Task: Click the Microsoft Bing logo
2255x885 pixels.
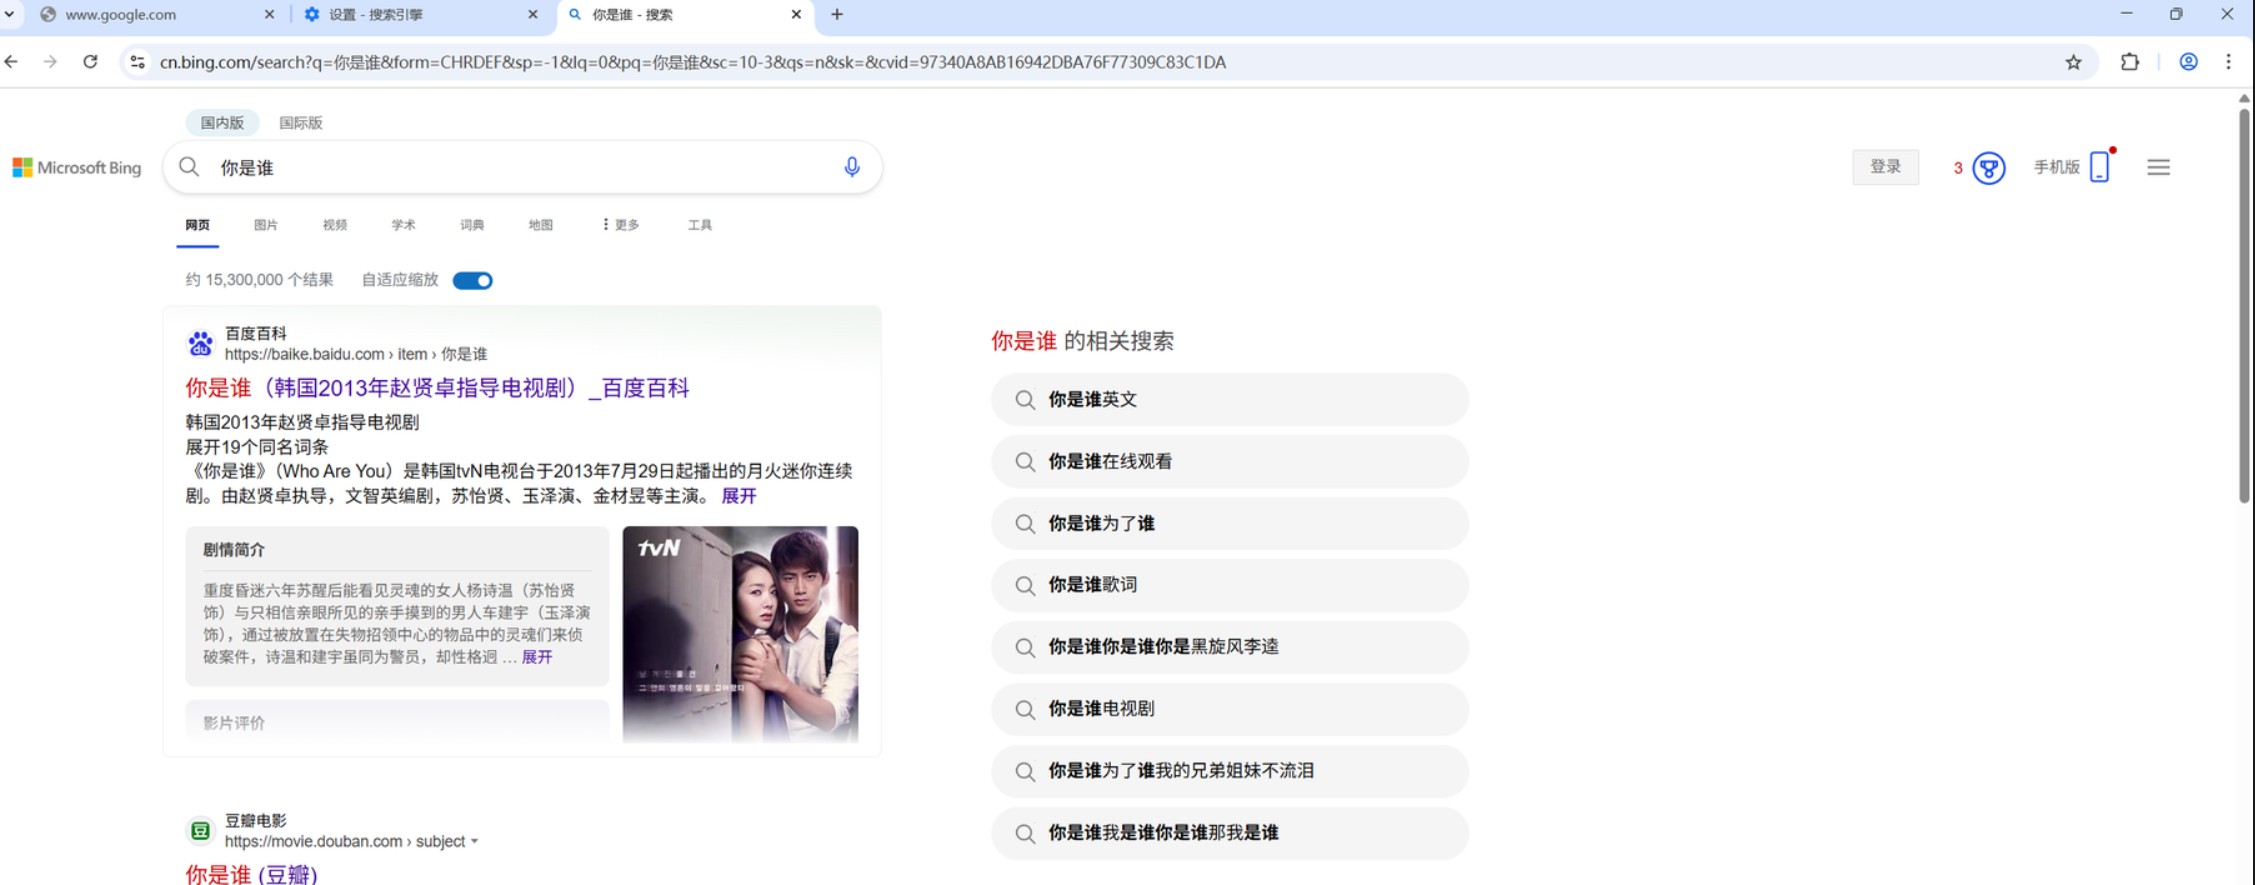Action: click(x=77, y=167)
